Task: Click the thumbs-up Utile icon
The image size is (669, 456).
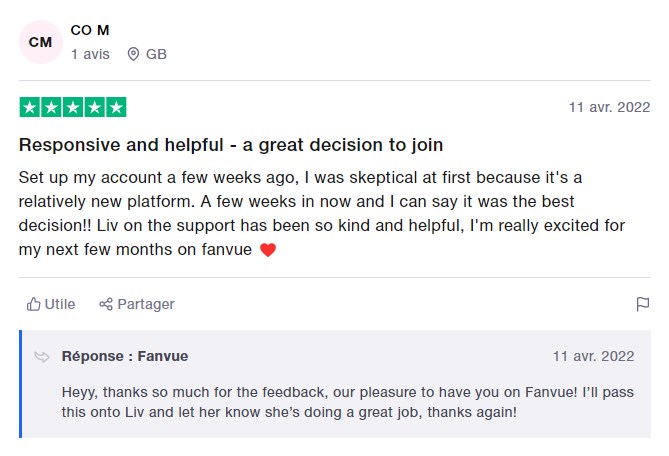Action: tap(33, 304)
